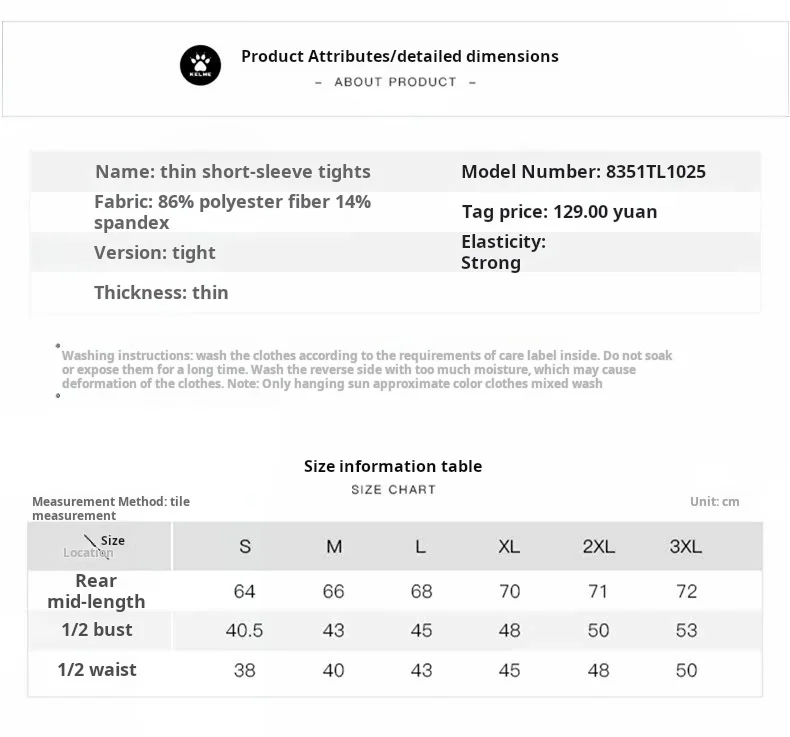Viewport: 790px width, 737px height.
Task: Select the ABOUT PRODUCT subtitle
Action: pos(395,82)
